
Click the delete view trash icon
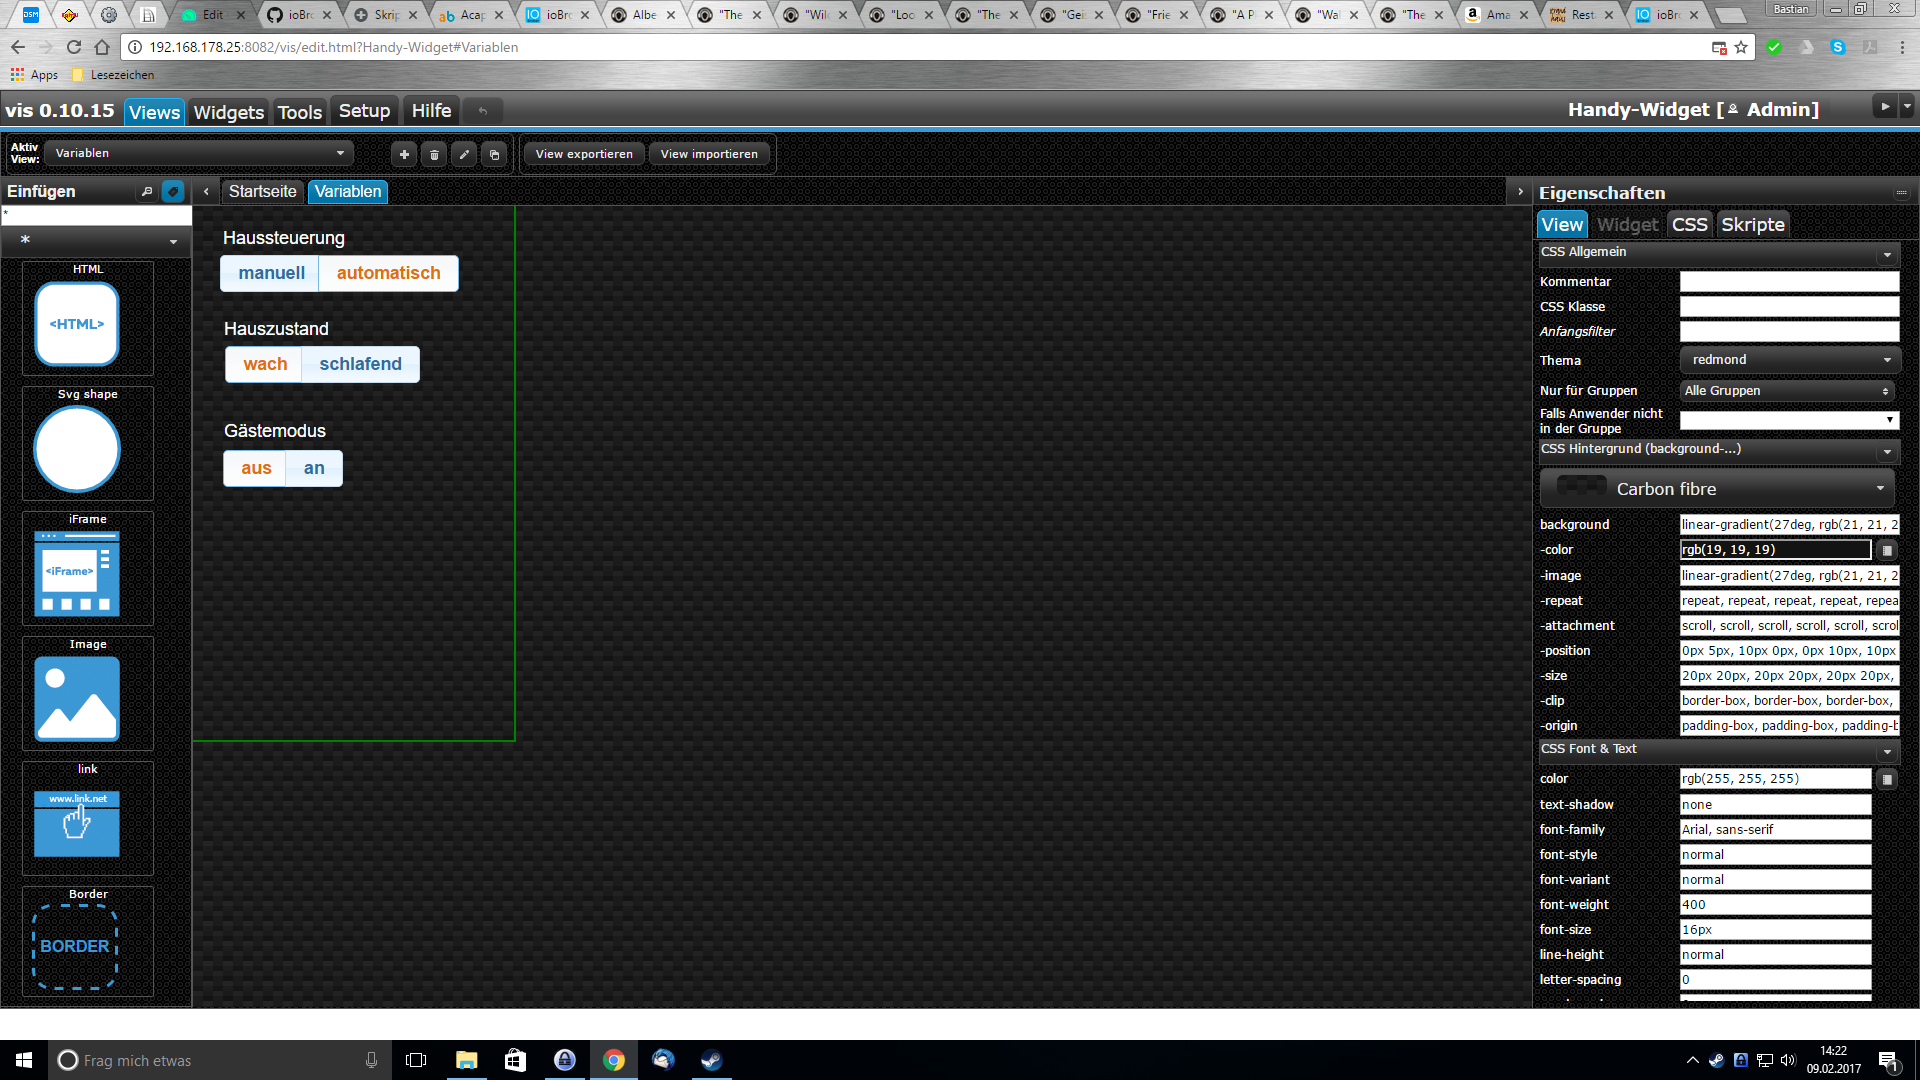coord(434,154)
